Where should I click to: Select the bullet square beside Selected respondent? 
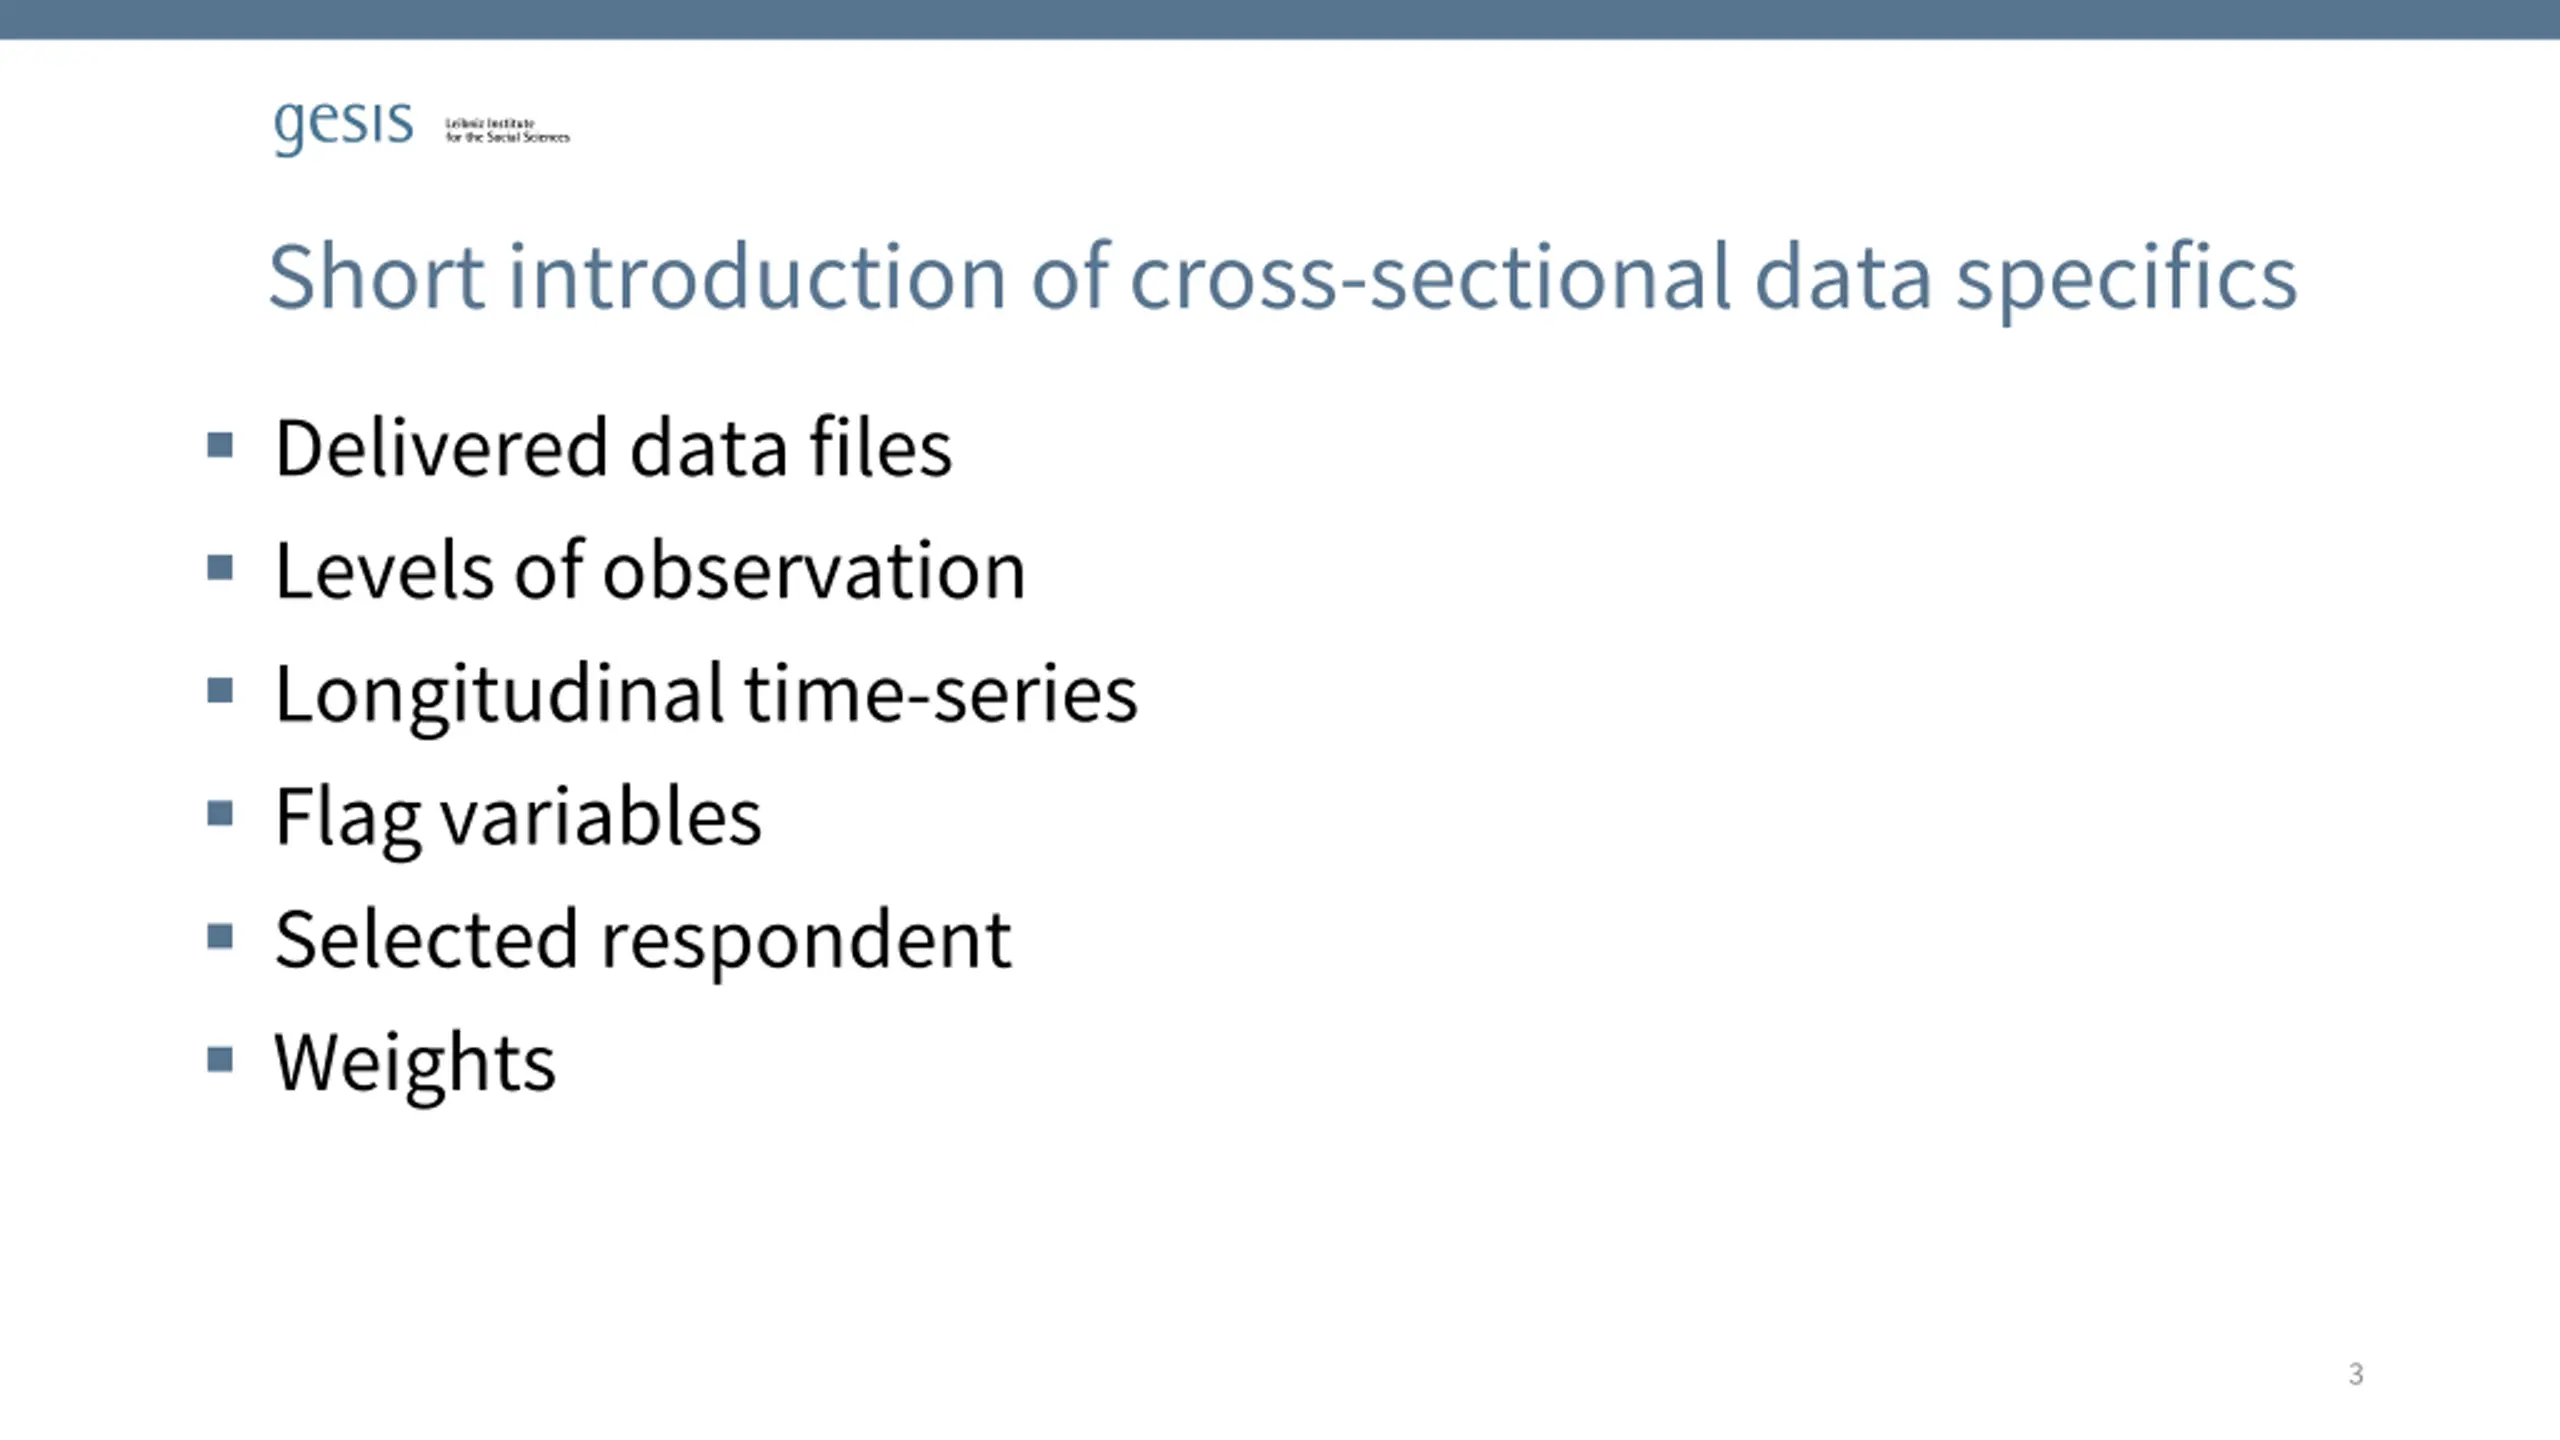[220, 937]
